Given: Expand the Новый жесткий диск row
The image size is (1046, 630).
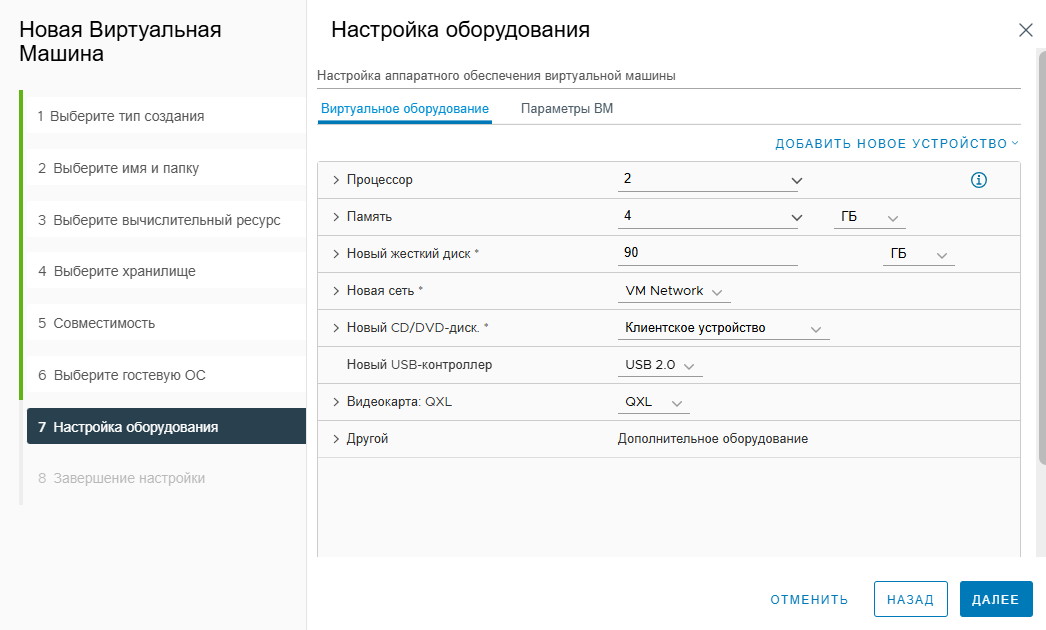Looking at the screenshot, I should (336, 254).
